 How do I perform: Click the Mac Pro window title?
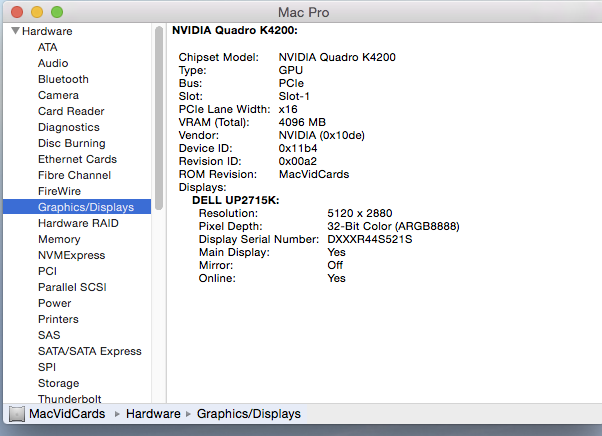[x=304, y=12]
